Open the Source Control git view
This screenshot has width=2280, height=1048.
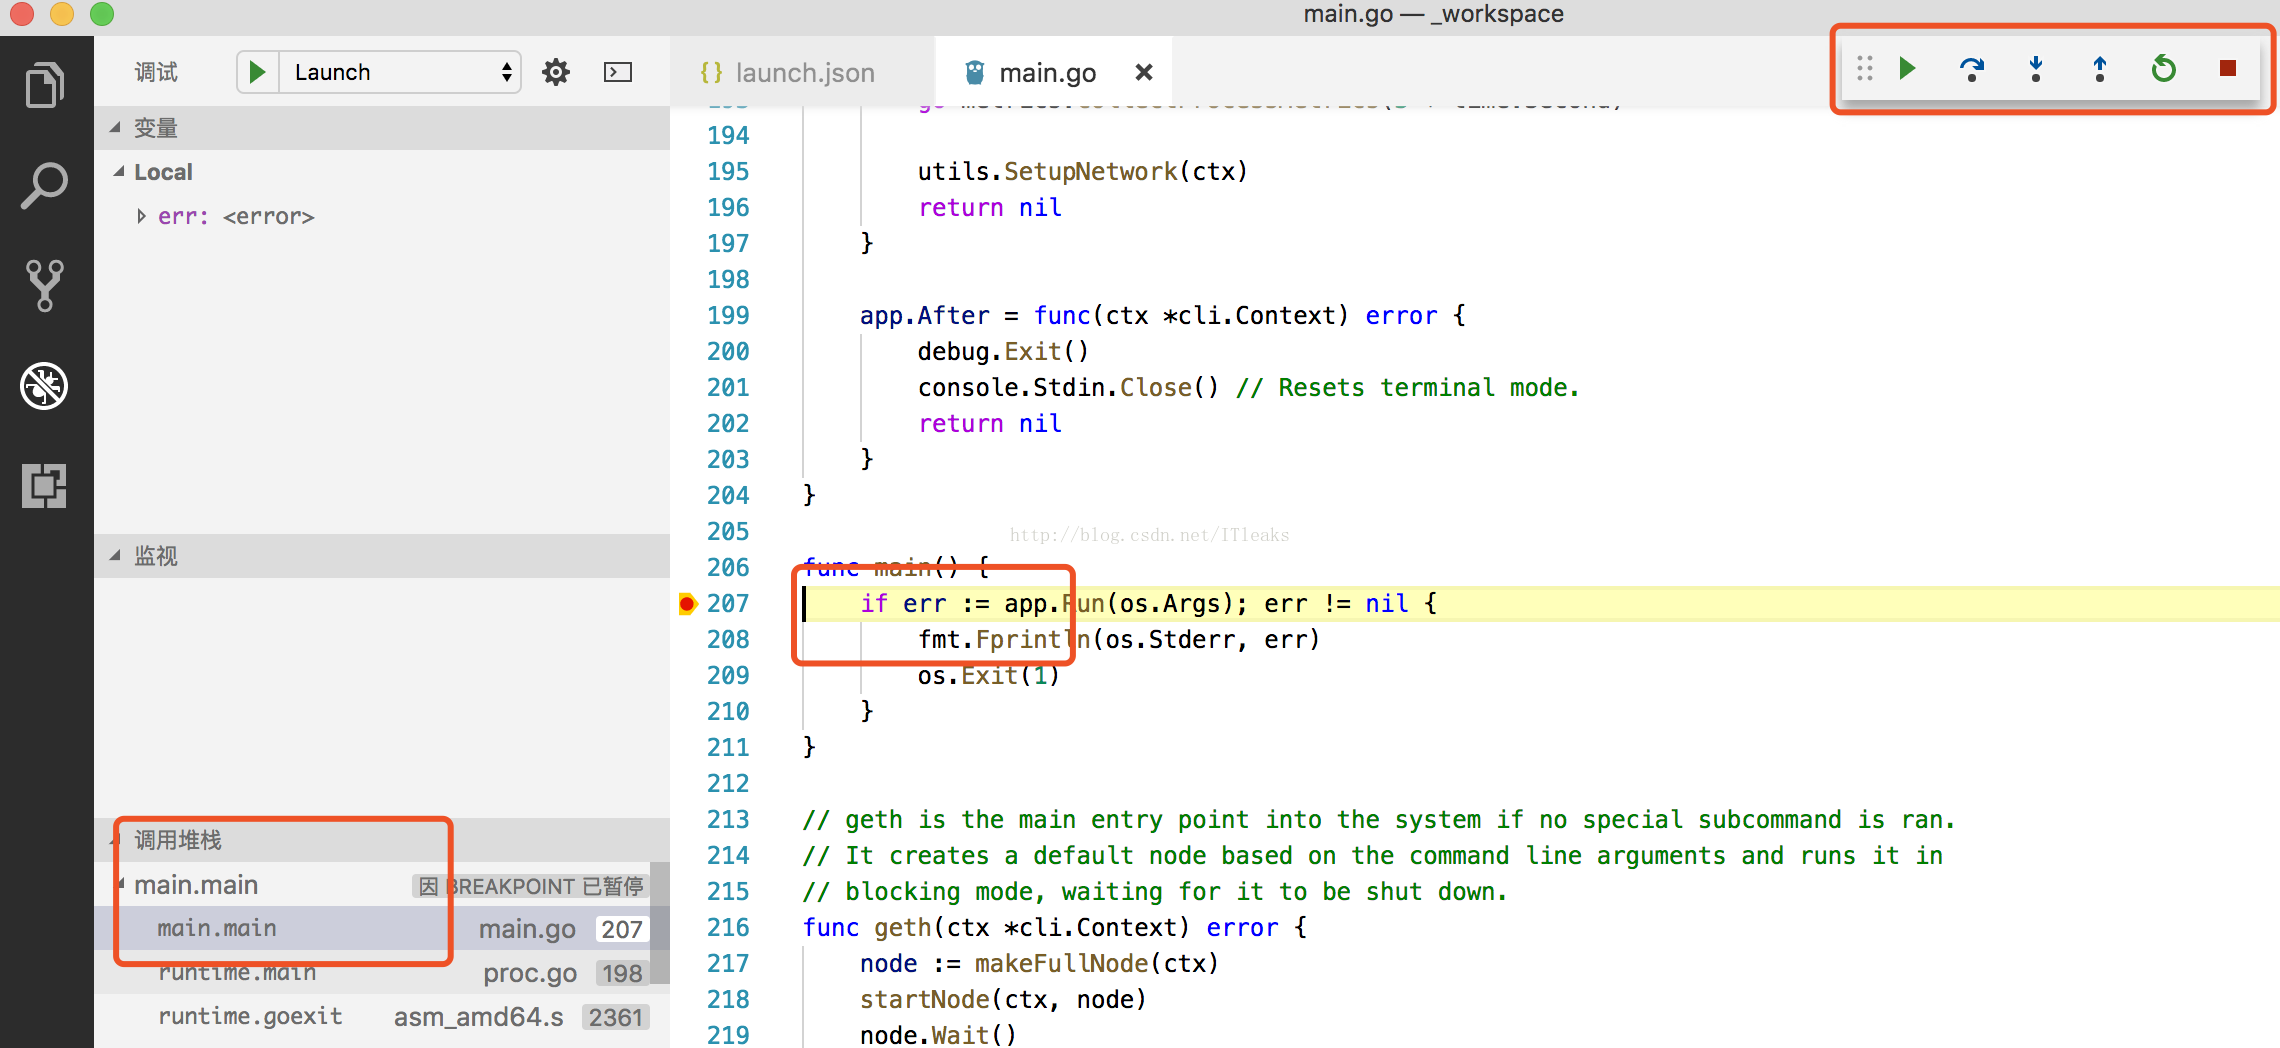click(45, 286)
